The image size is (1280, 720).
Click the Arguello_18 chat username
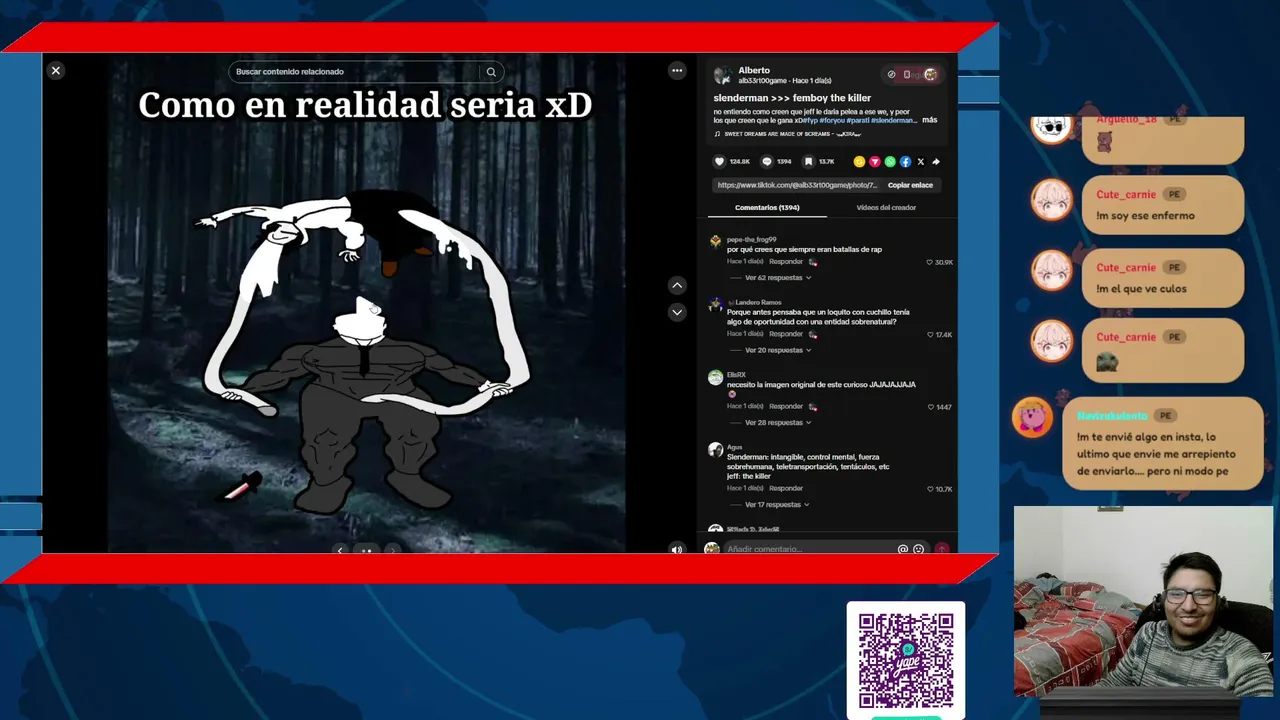pyautogui.click(x=1126, y=119)
